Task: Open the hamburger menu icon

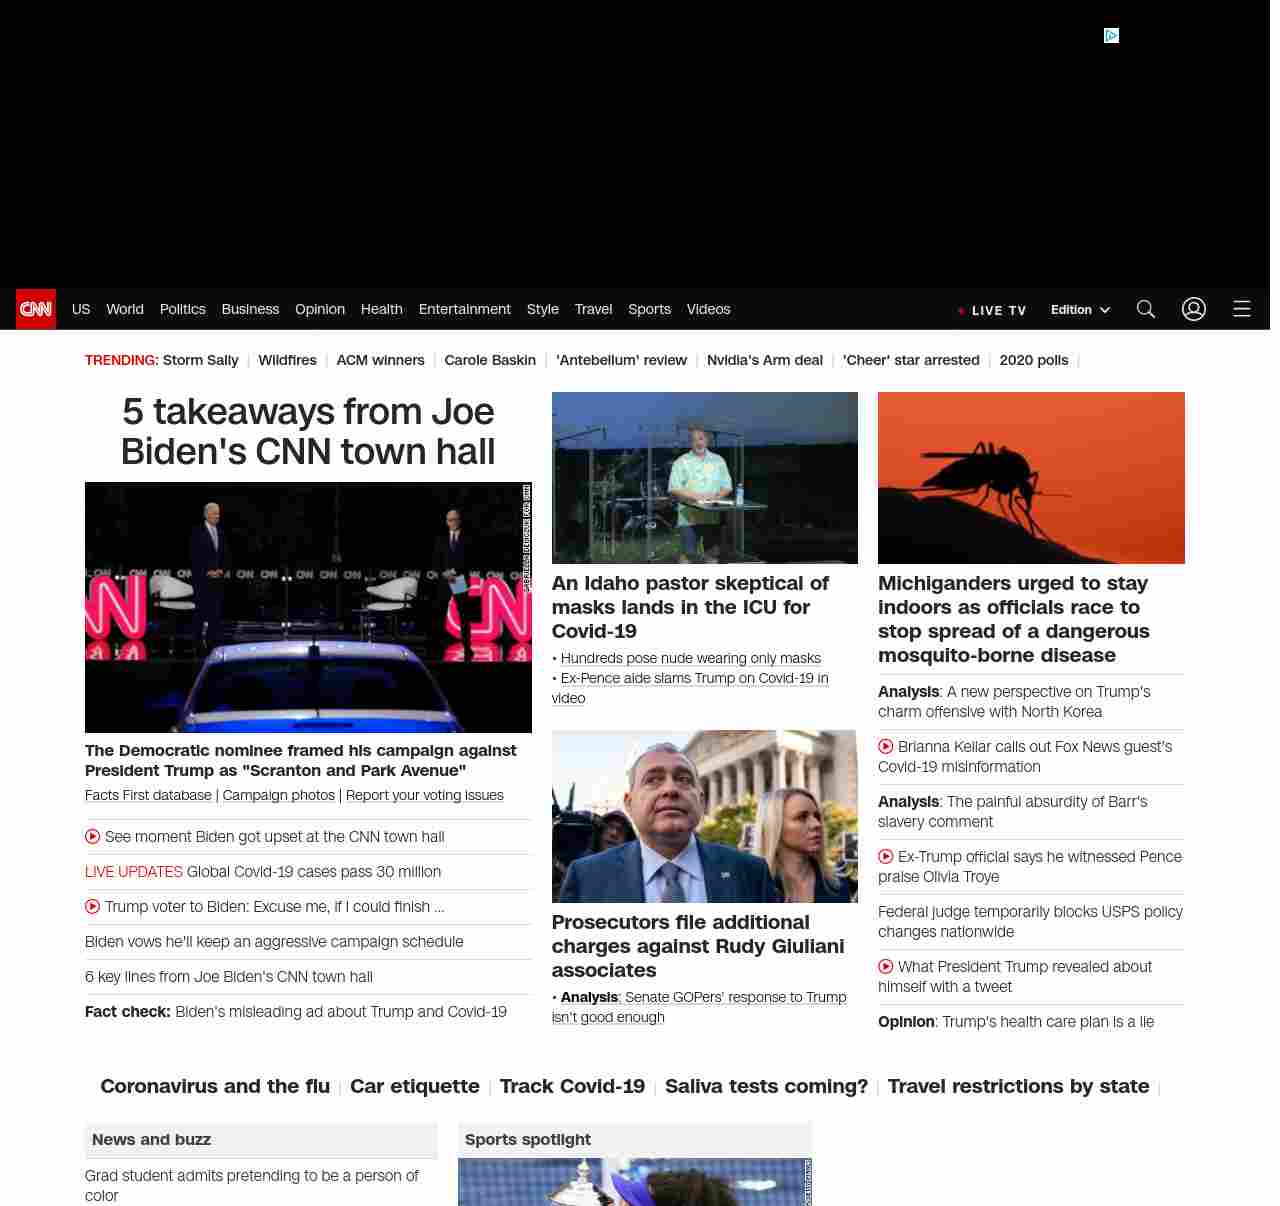Action: point(1241,309)
